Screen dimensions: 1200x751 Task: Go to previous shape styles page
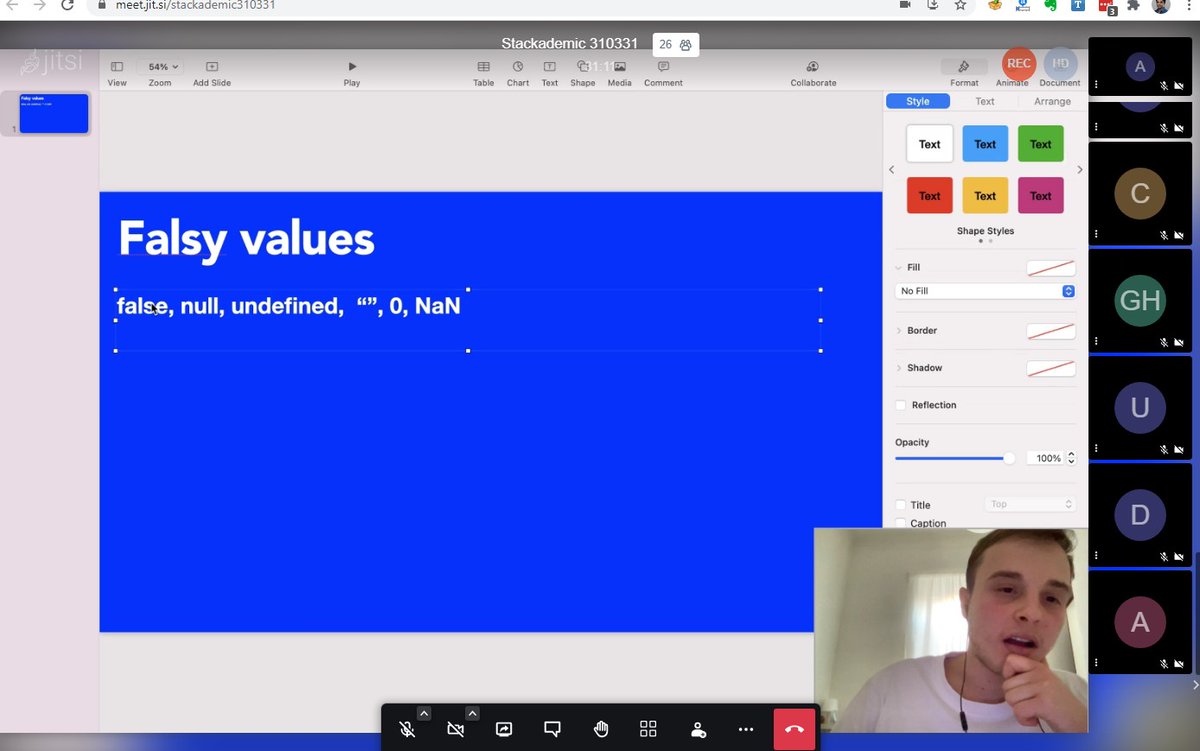[x=892, y=170]
